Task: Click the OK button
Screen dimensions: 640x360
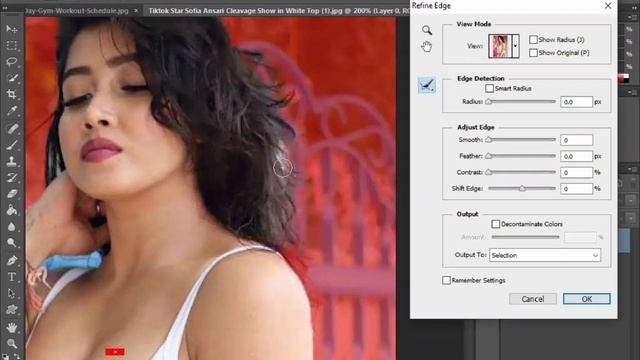Action: pos(587,299)
